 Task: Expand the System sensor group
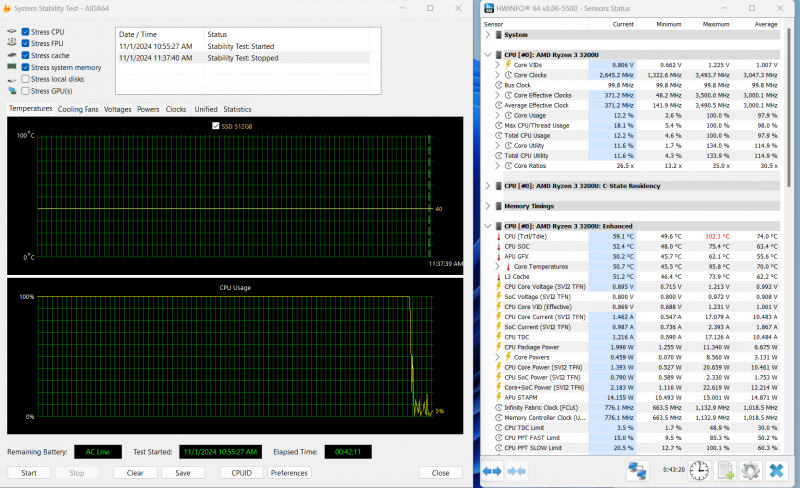pyautogui.click(x=488, y=35)
